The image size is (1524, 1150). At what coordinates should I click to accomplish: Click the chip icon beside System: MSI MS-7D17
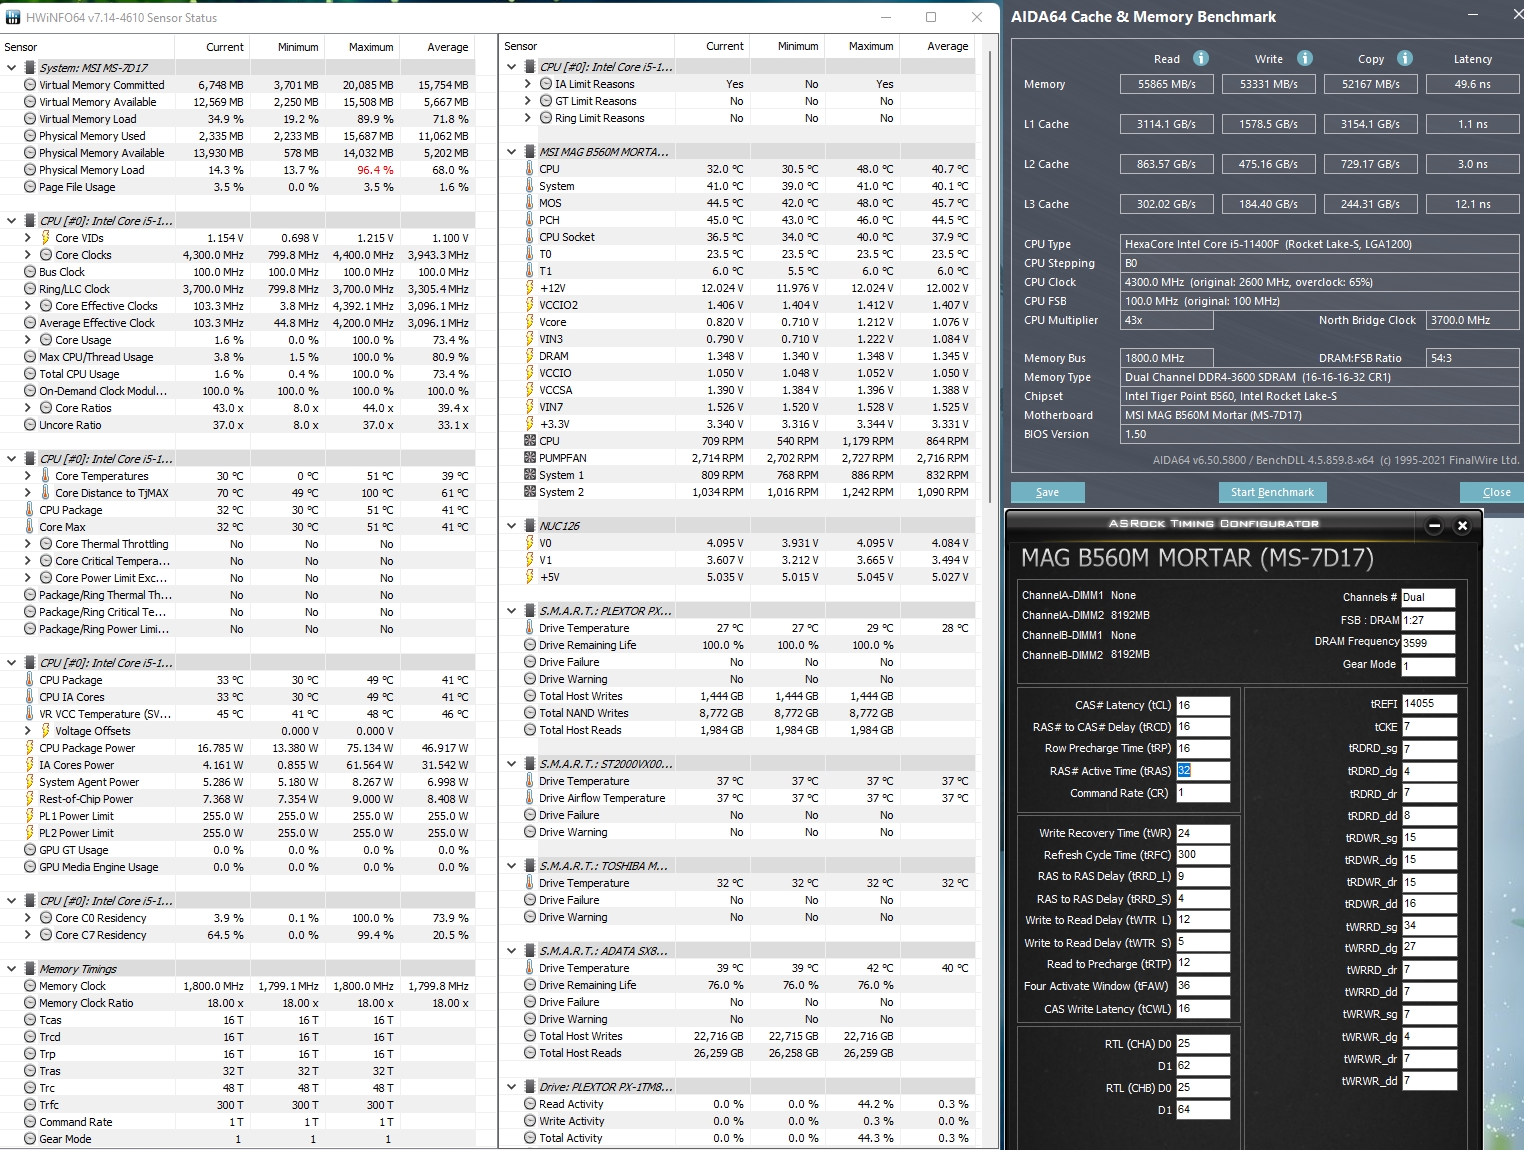(30, 68)
